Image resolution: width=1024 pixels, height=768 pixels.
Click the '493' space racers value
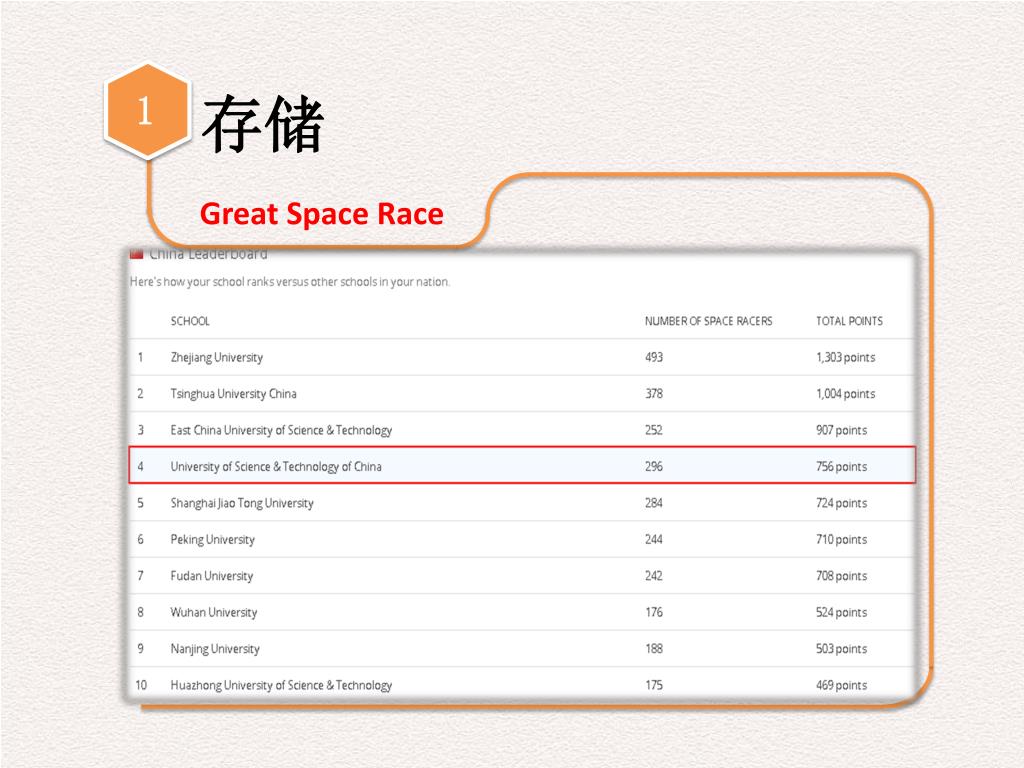coord(654,357)
